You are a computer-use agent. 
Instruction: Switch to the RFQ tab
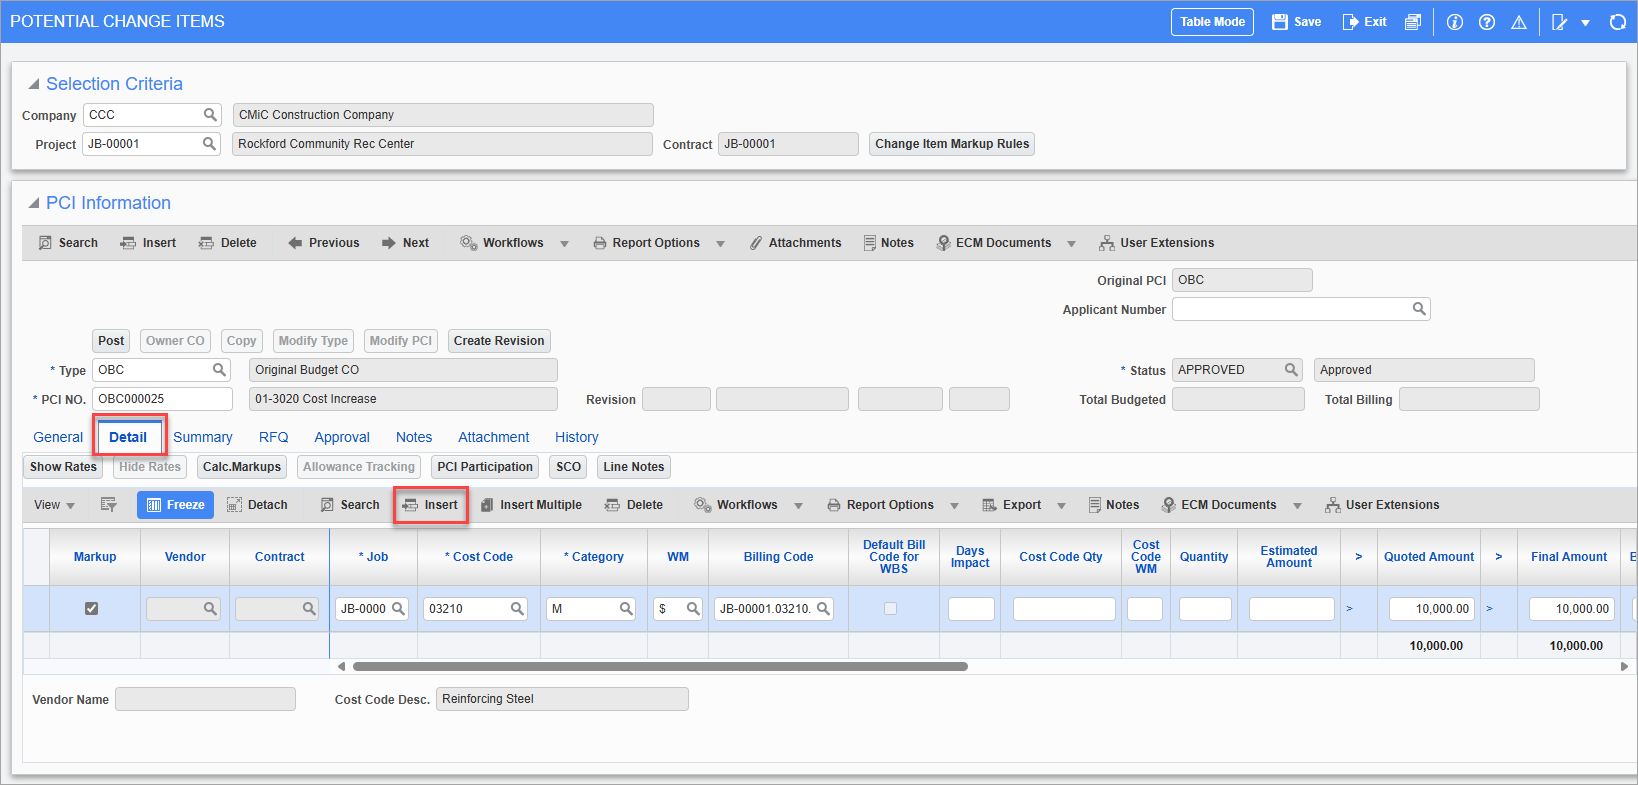tap(273, 437)
